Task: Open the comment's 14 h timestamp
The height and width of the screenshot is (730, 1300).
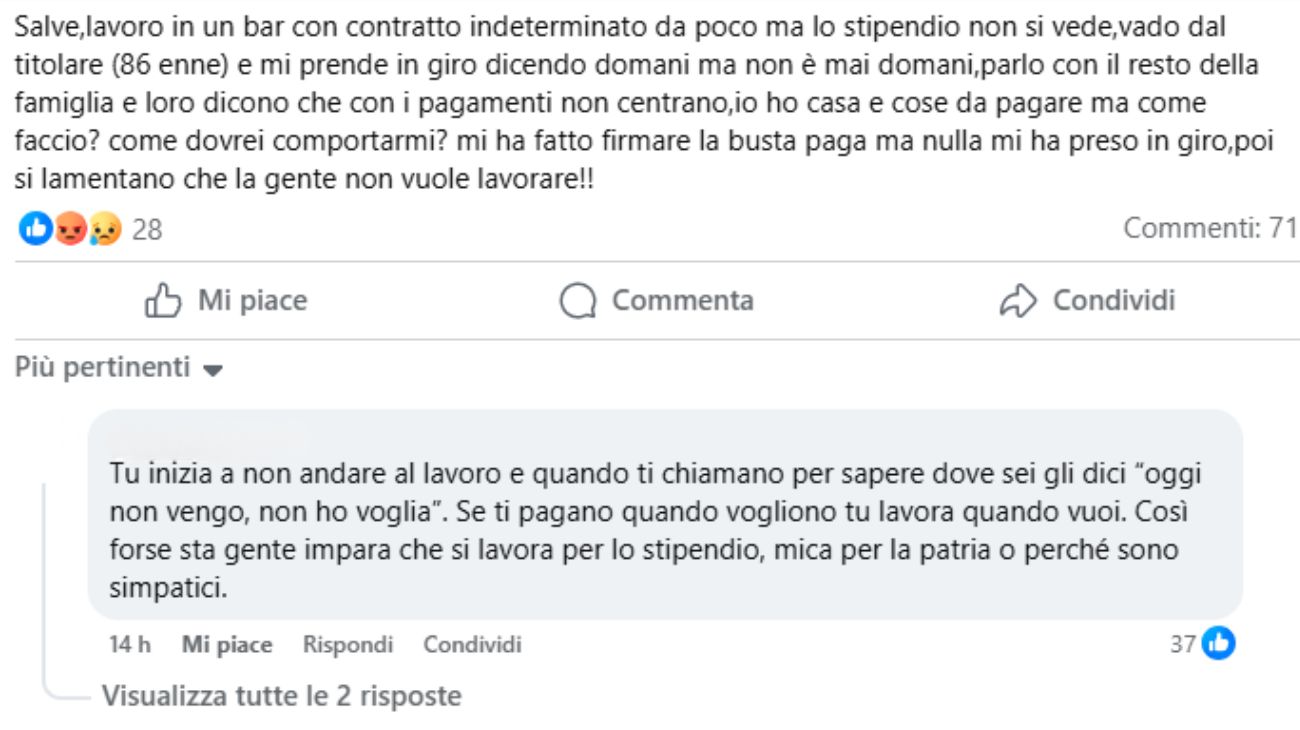Action: click(x=130, y=645)
